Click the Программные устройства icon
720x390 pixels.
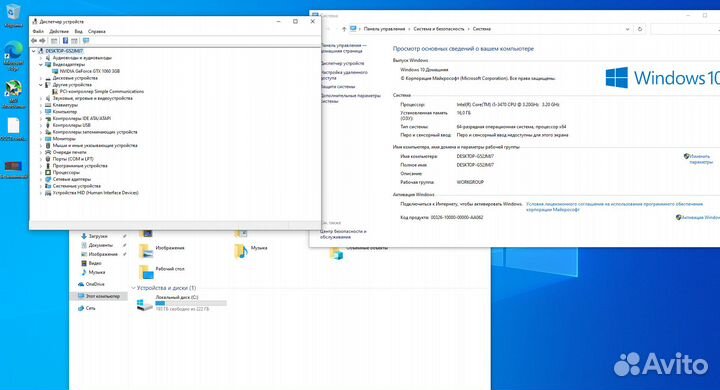click(x=48, y=165)
